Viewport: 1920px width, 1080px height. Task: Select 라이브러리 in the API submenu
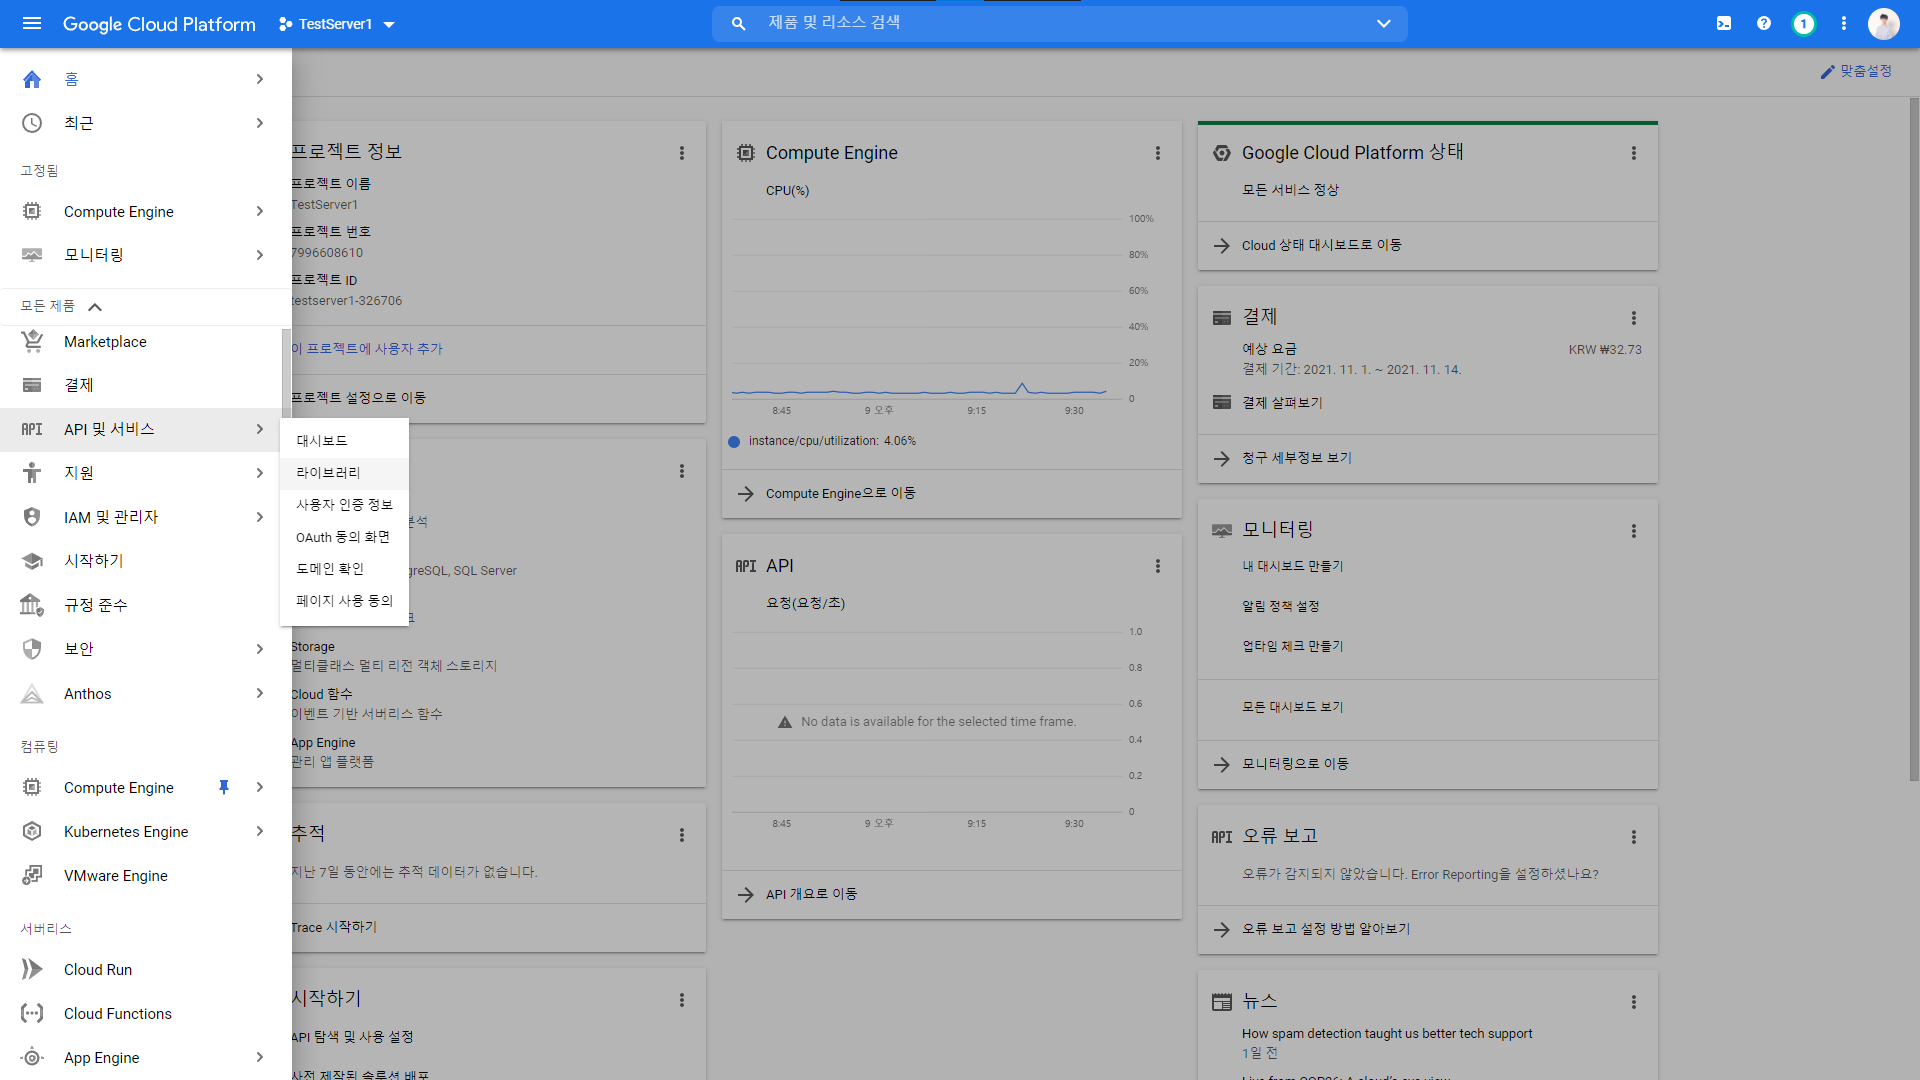328,473
